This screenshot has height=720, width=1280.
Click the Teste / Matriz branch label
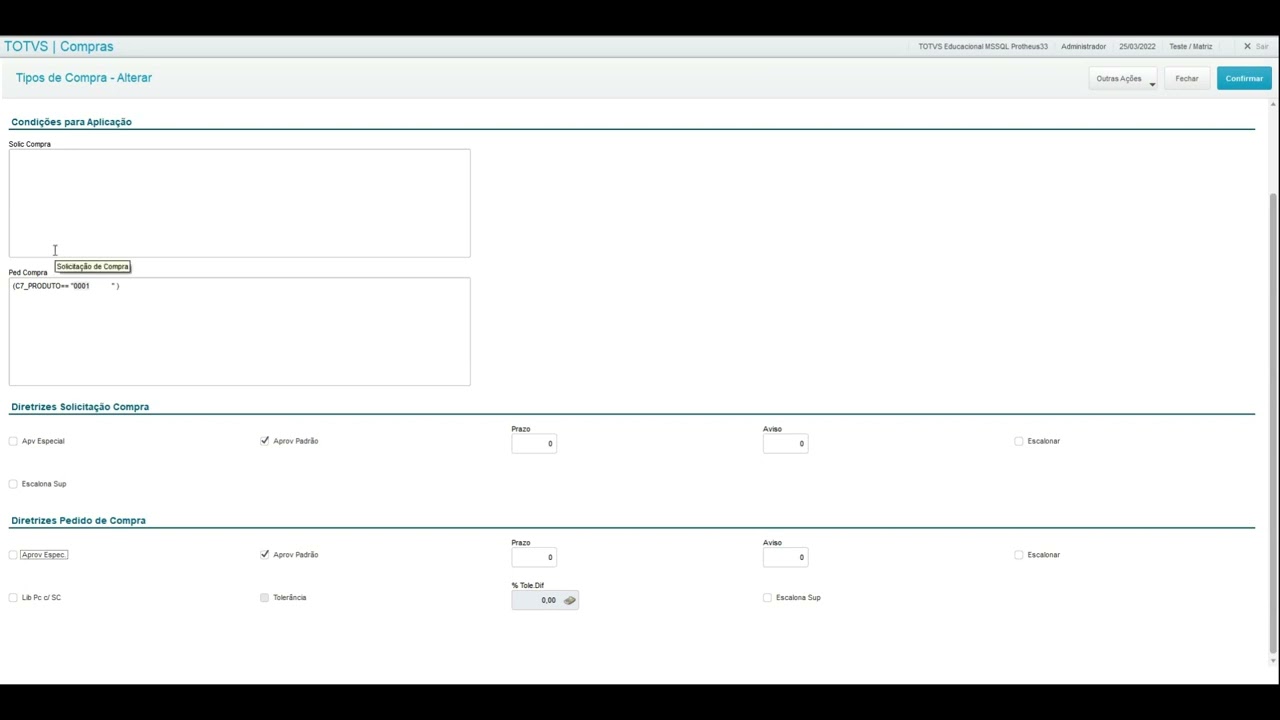pos(1190,47)
